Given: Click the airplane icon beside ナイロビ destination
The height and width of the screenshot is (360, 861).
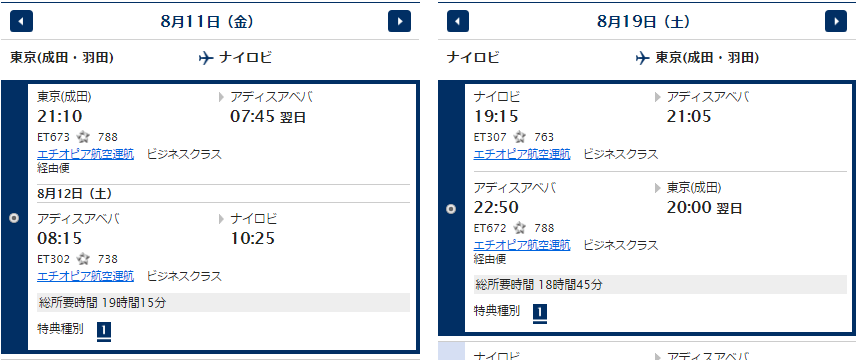Looking at the screenshot, I should tap(206, 58).
